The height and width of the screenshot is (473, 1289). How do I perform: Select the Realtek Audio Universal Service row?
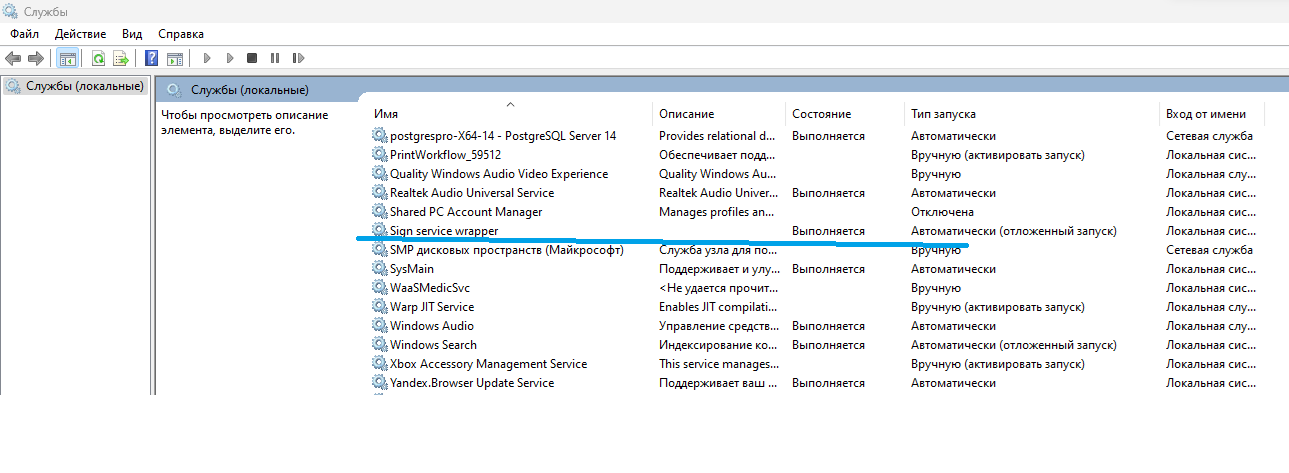pyautogui.click(x=472, y=193)
